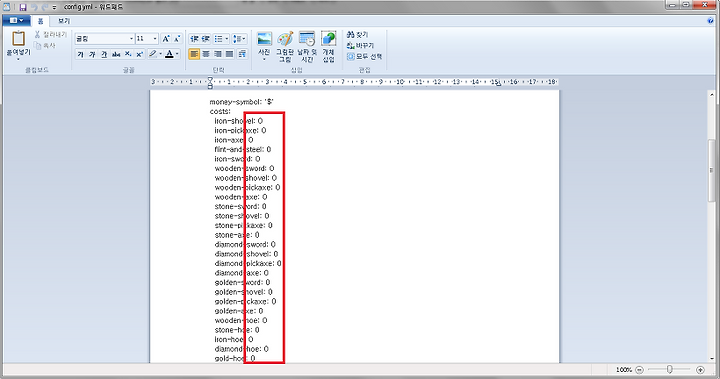Center align the text

(x=206, y=54)
